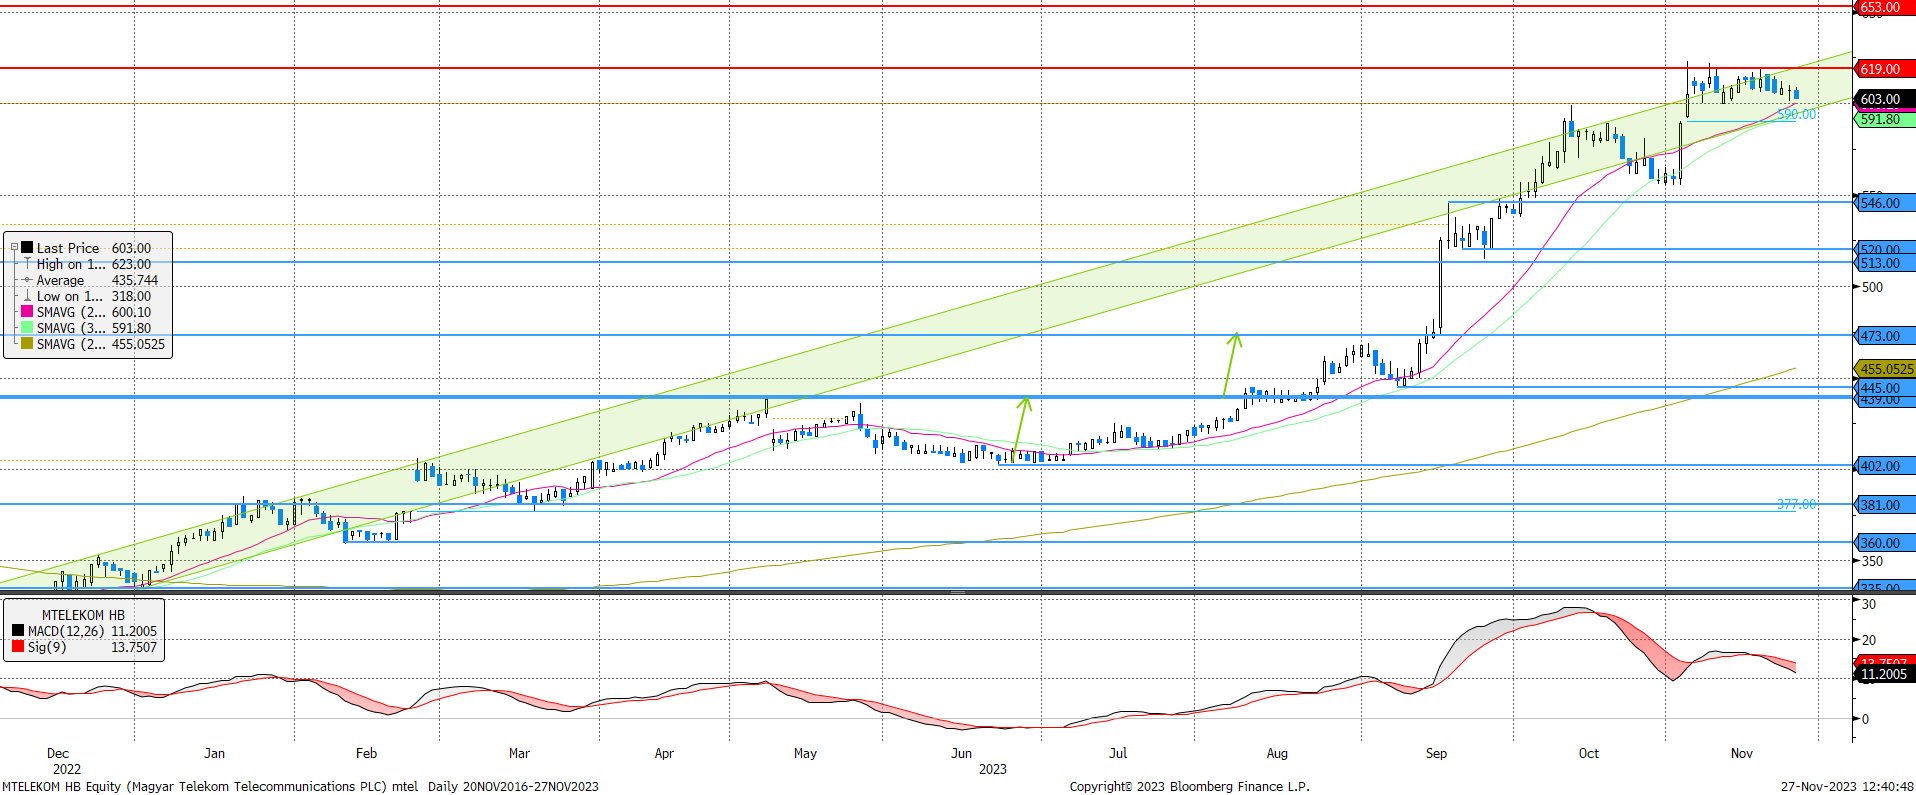Click the 11.2005 MACD axis label
Viewport: 1916px width, 795px height.
pyautogui.click(x=1884, y=674)
